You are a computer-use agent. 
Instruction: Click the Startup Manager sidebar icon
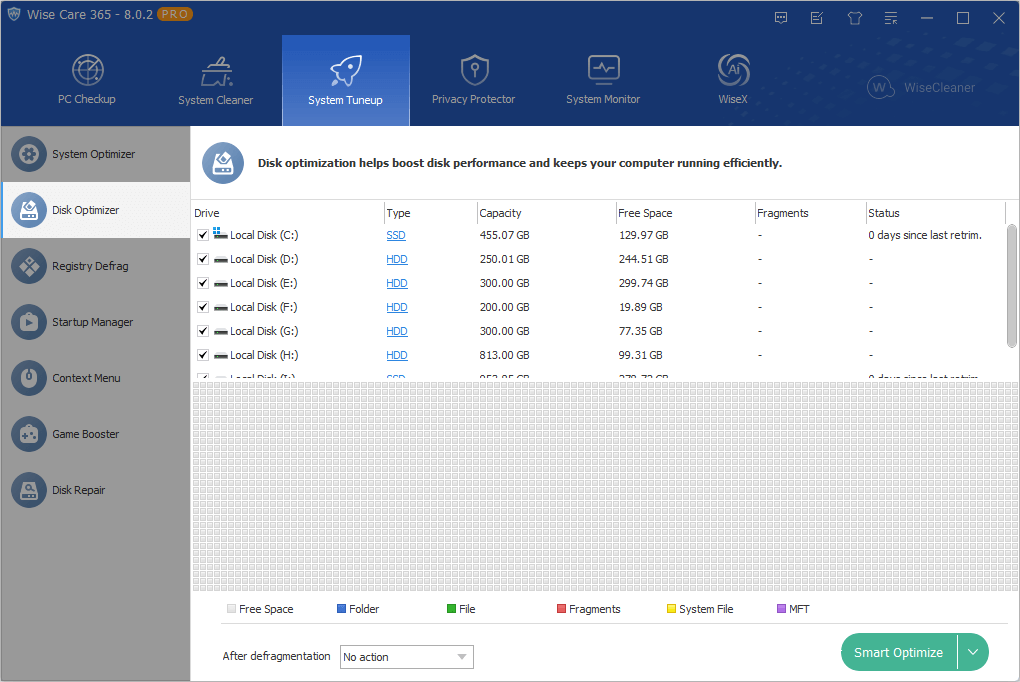pos(29,322)
